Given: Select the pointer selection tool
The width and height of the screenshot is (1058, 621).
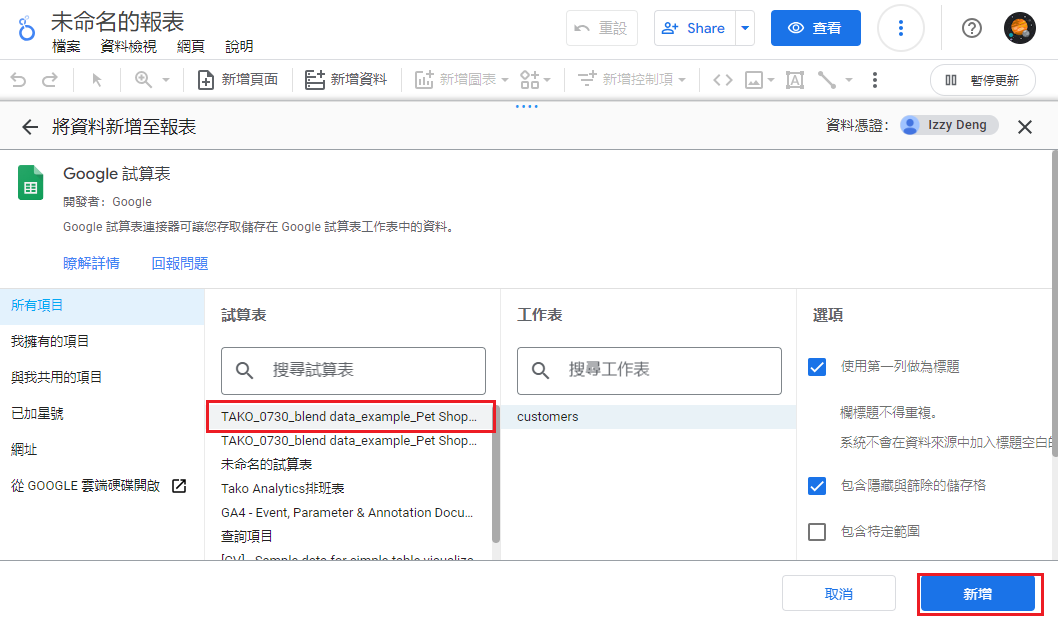Looking at the screenshot, I should (x=96, y=80).
